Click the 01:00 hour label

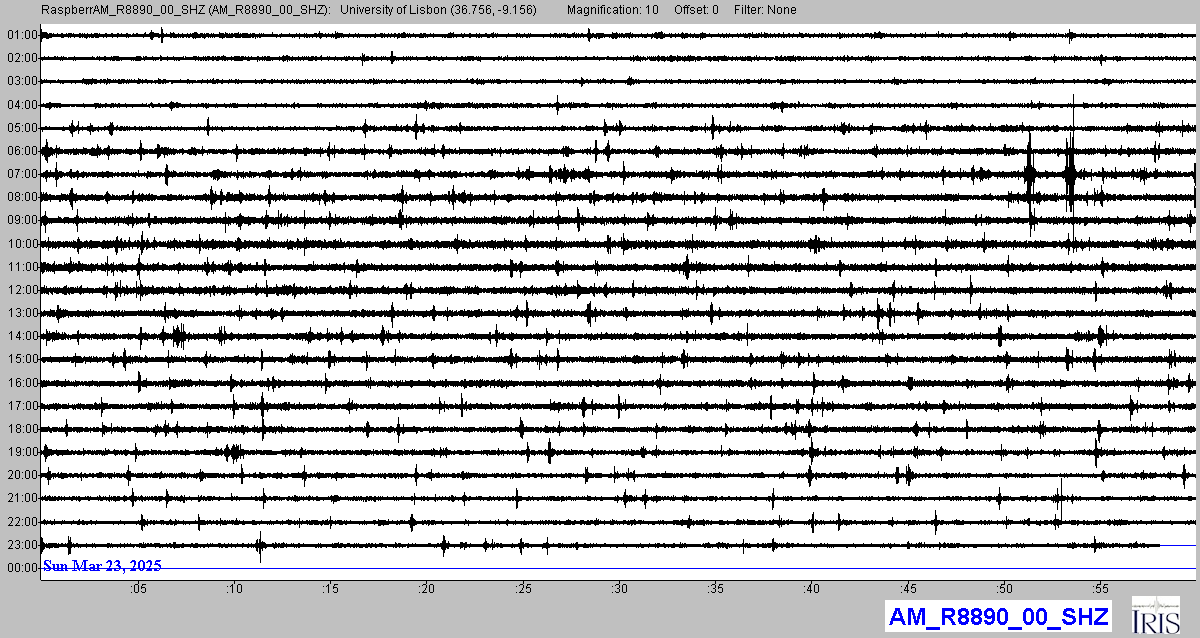click(22, 35)
